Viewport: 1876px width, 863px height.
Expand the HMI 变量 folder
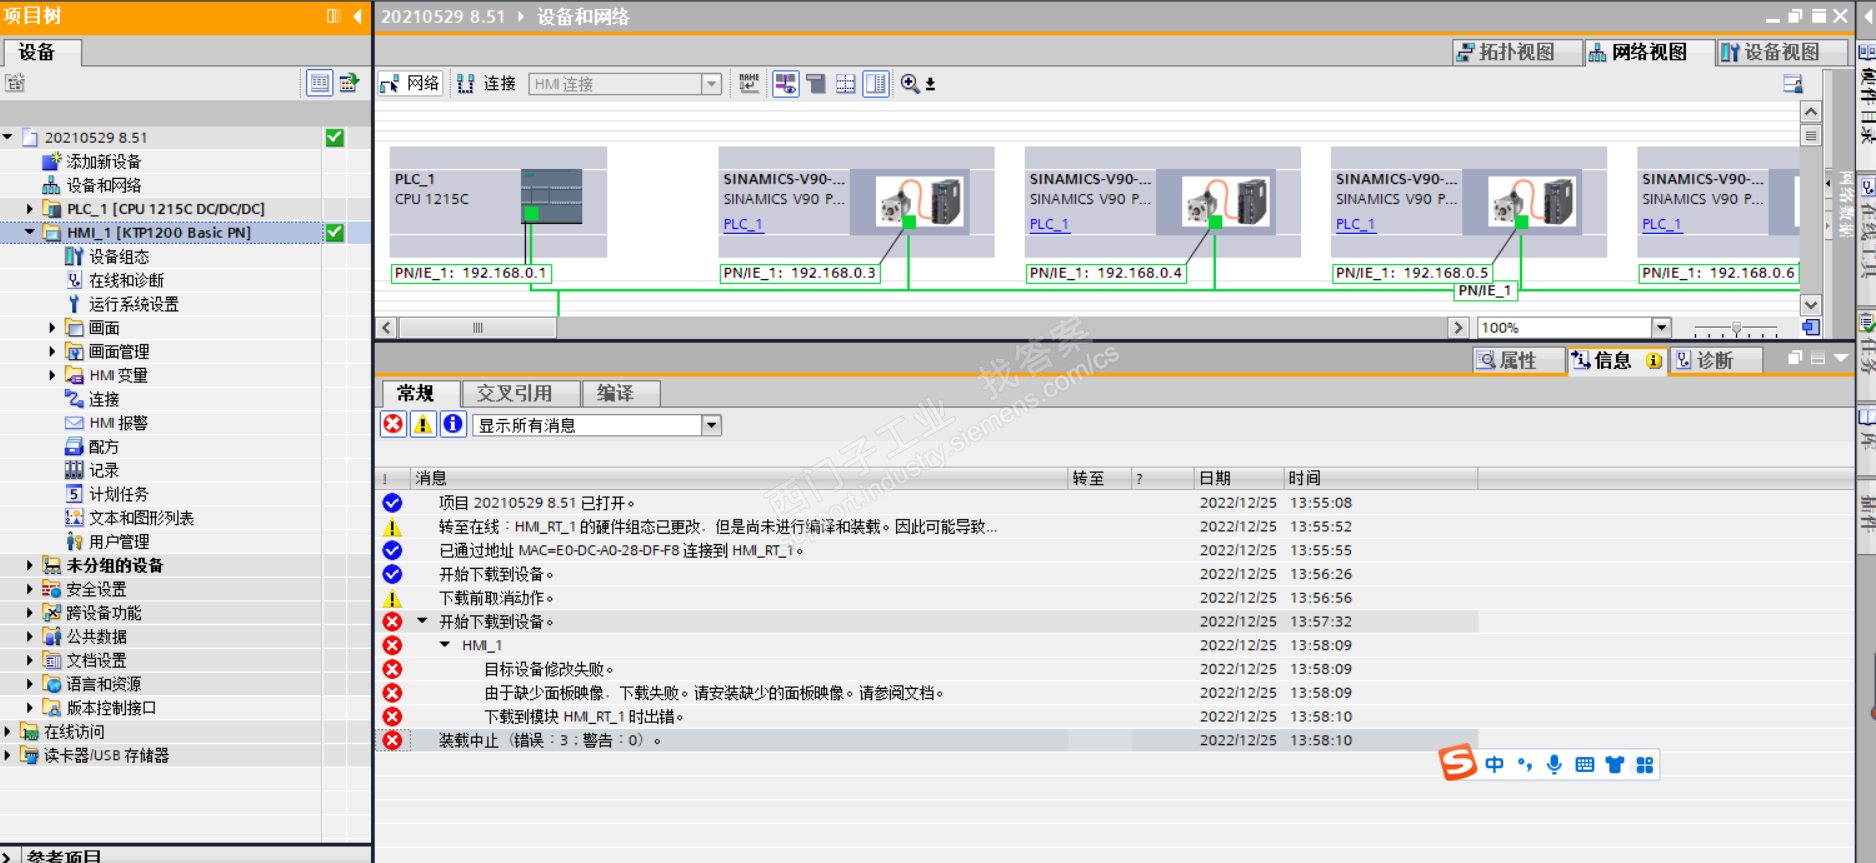click(52, 375)
